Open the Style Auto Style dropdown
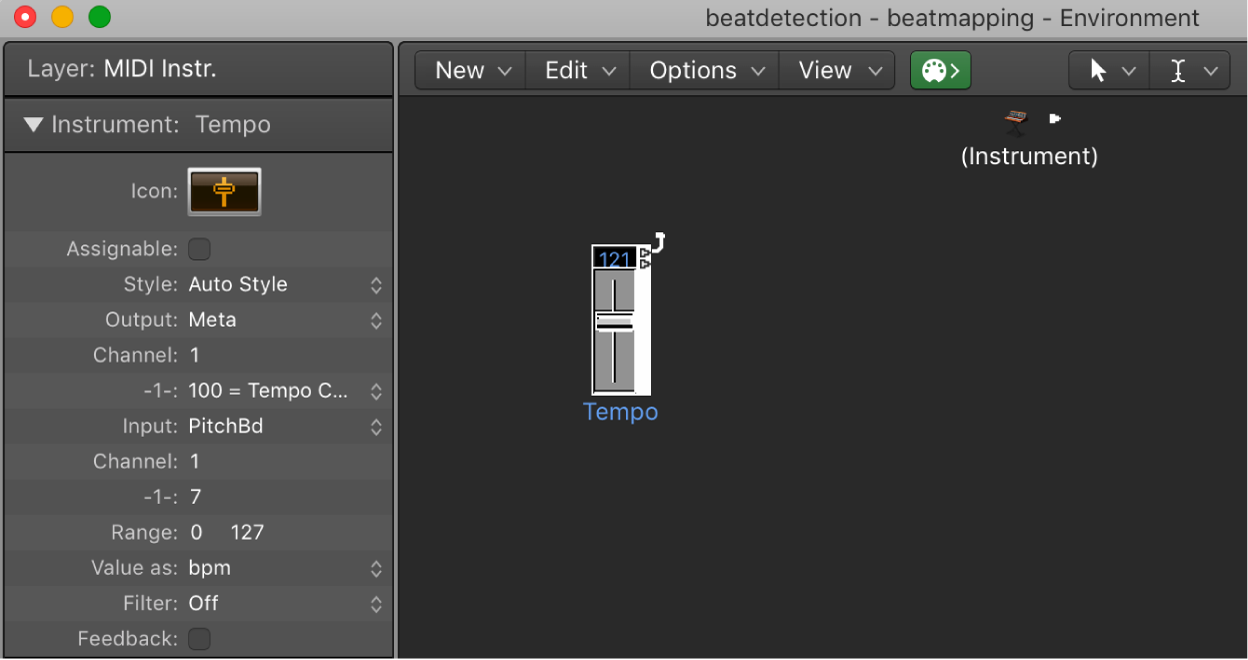This screenshot has width=1248, height=660. (x=285, y=285)
